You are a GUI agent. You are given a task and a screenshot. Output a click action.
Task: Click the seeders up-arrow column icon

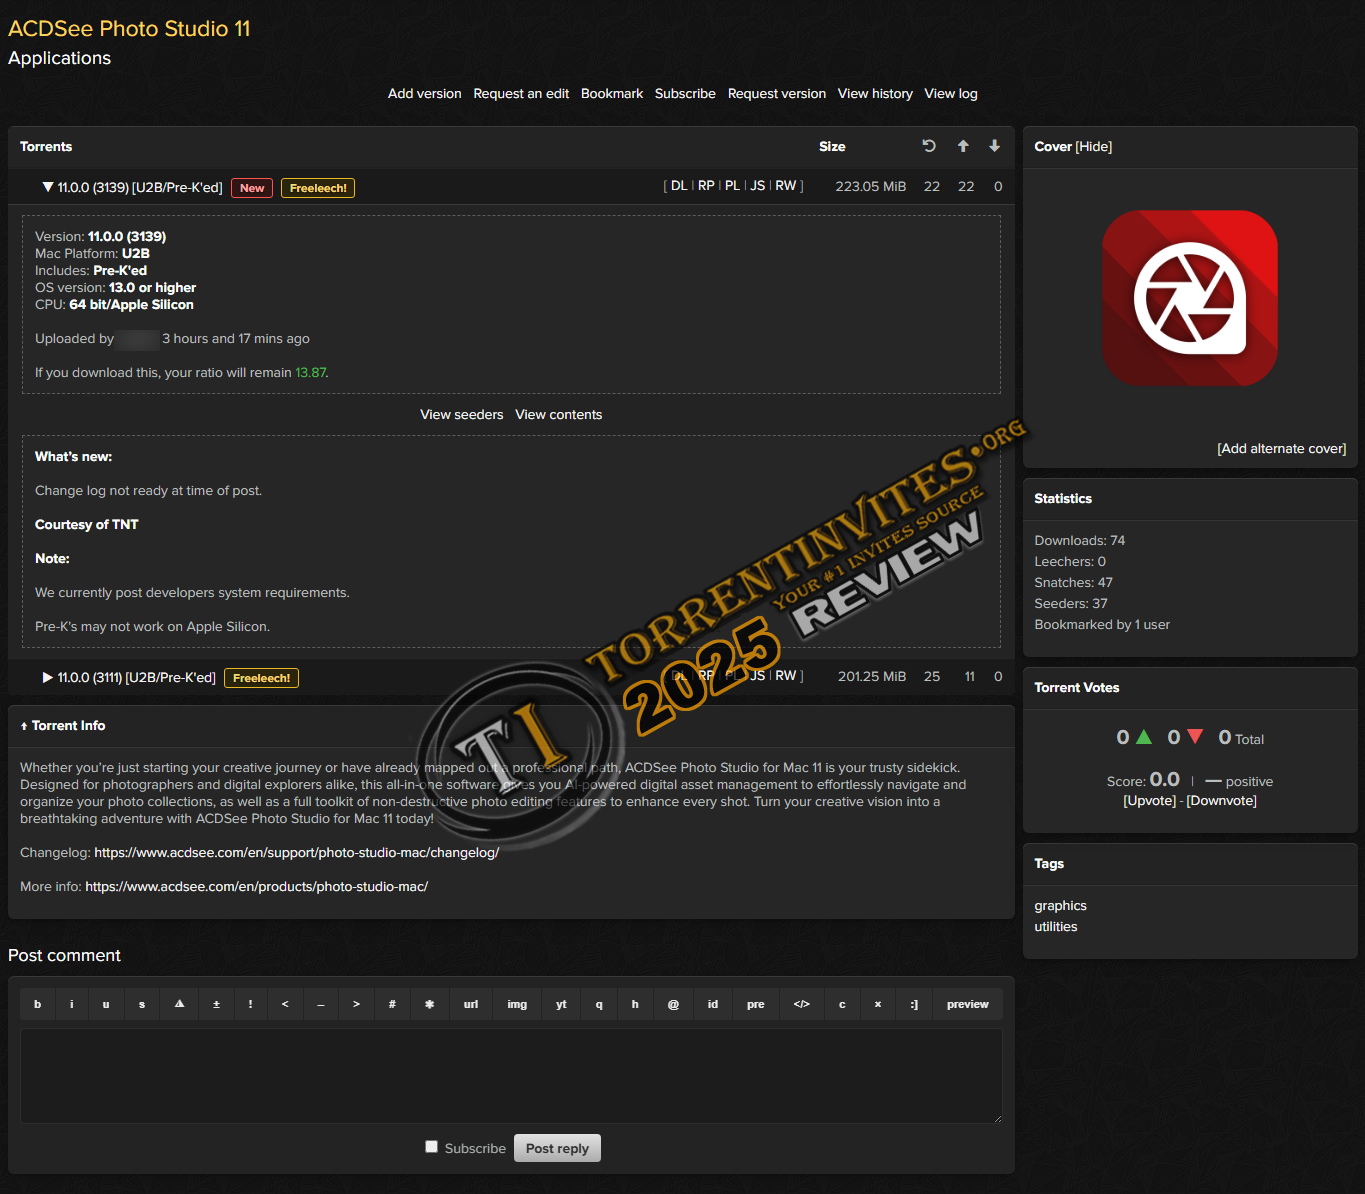pos(963,146)
